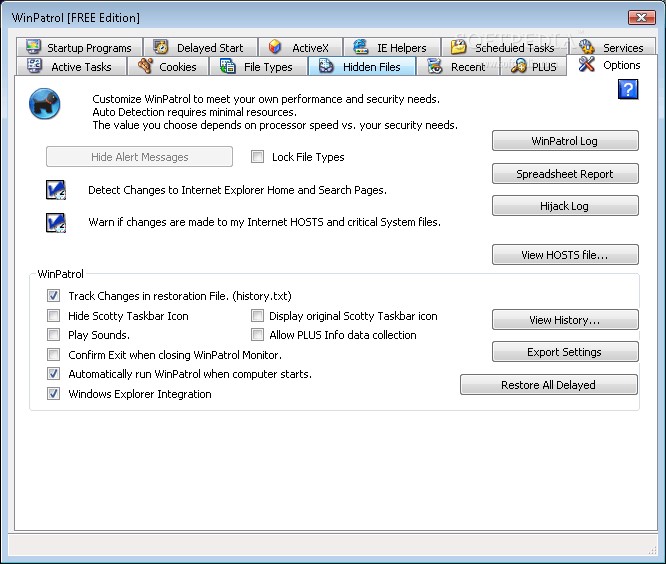Enable Play Sounds checkbox
The width and height of the screenshot is (666, 564).
[x=54, y=335]
